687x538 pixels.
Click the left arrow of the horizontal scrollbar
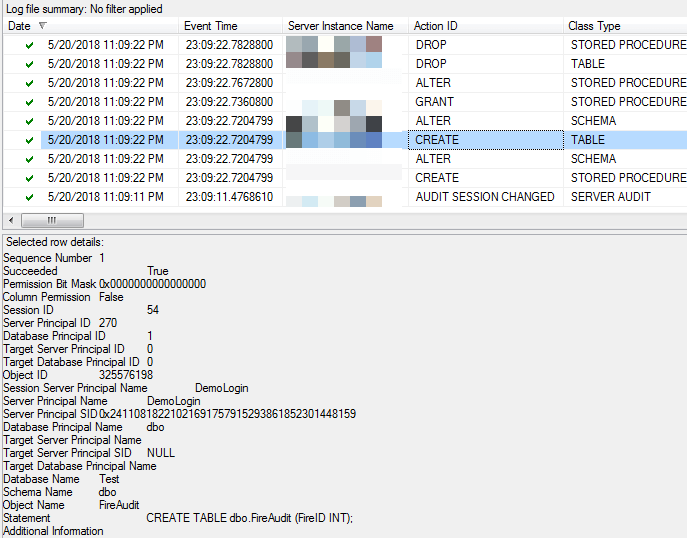11,220
